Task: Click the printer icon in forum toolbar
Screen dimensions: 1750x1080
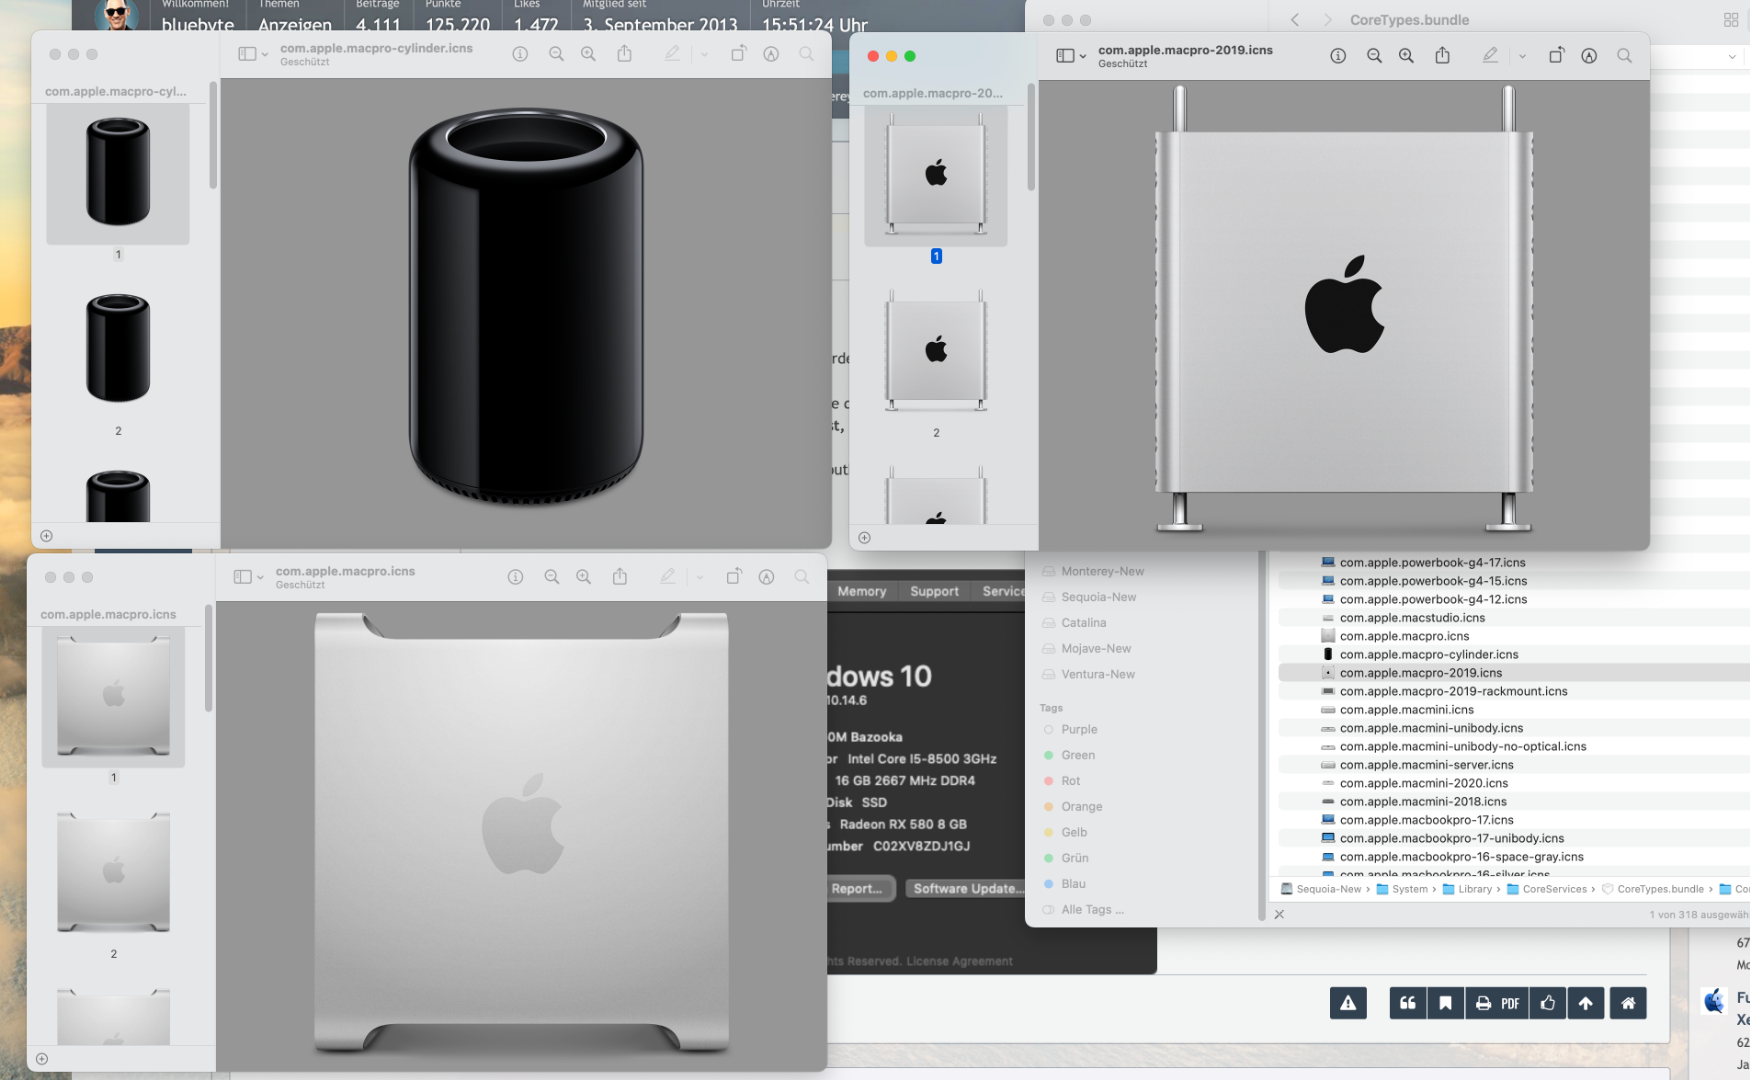Action: pyautogui.click(x=1483, y=1003)
